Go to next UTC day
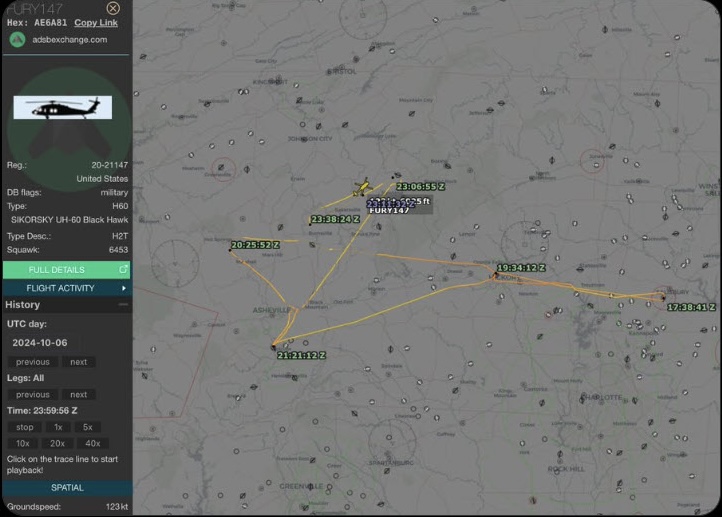This screenshot has height=517, width=722. pos(78,362)
